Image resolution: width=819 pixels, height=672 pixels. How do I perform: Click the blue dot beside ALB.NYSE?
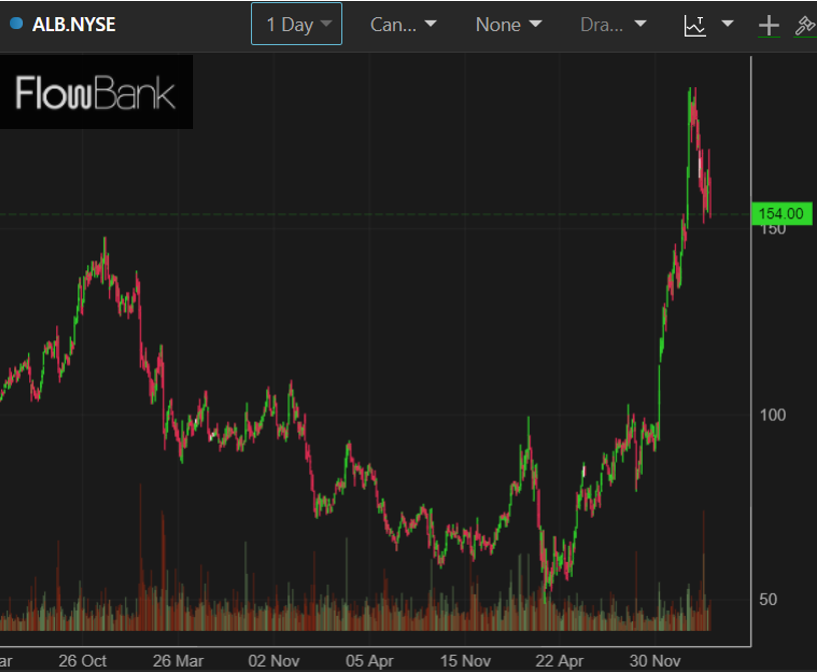point(16,24)
